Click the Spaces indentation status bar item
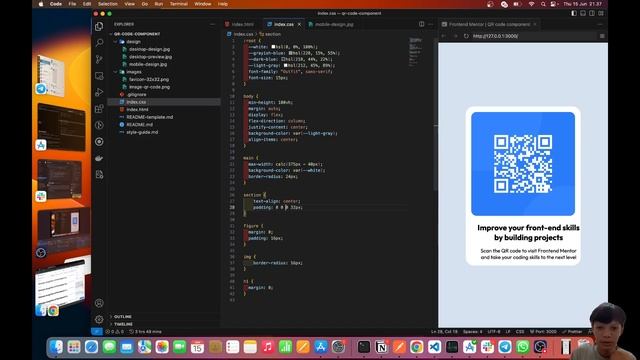640x360 pixels. pos(473,332)
